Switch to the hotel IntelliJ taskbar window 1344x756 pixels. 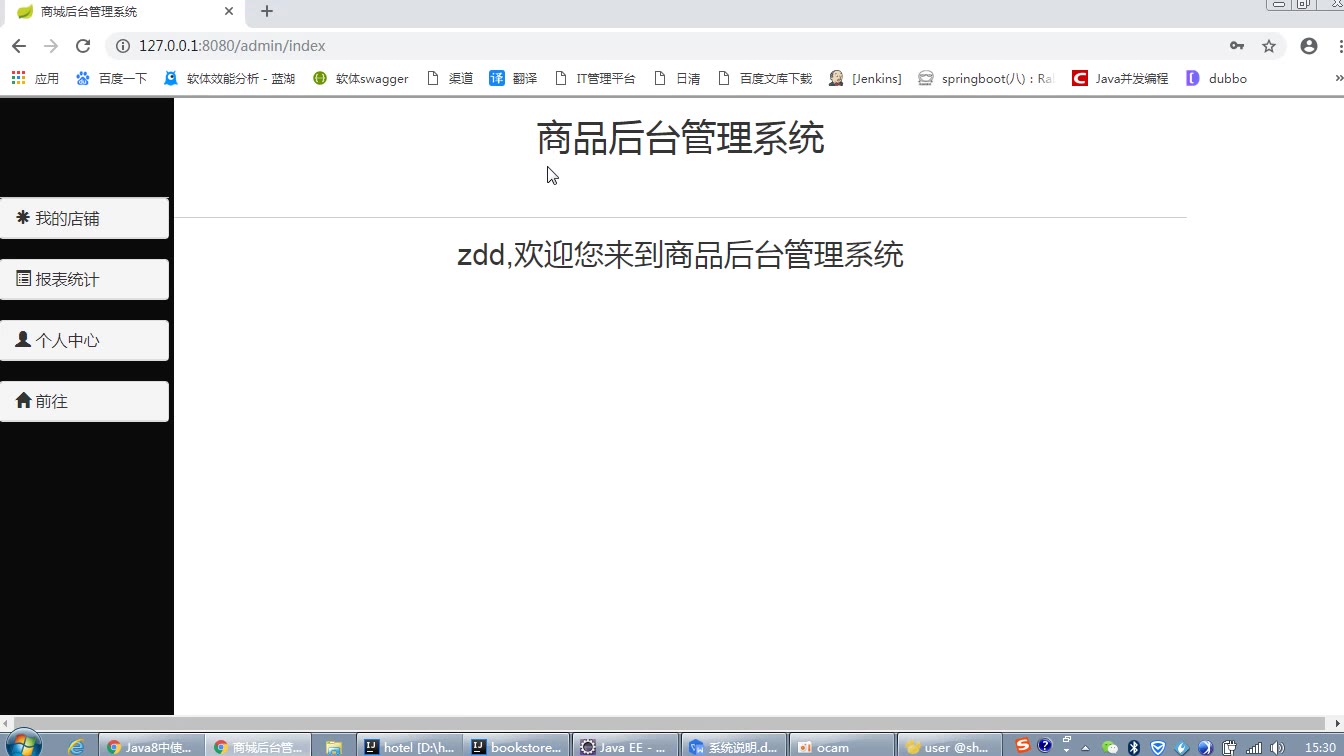[410, 746]
